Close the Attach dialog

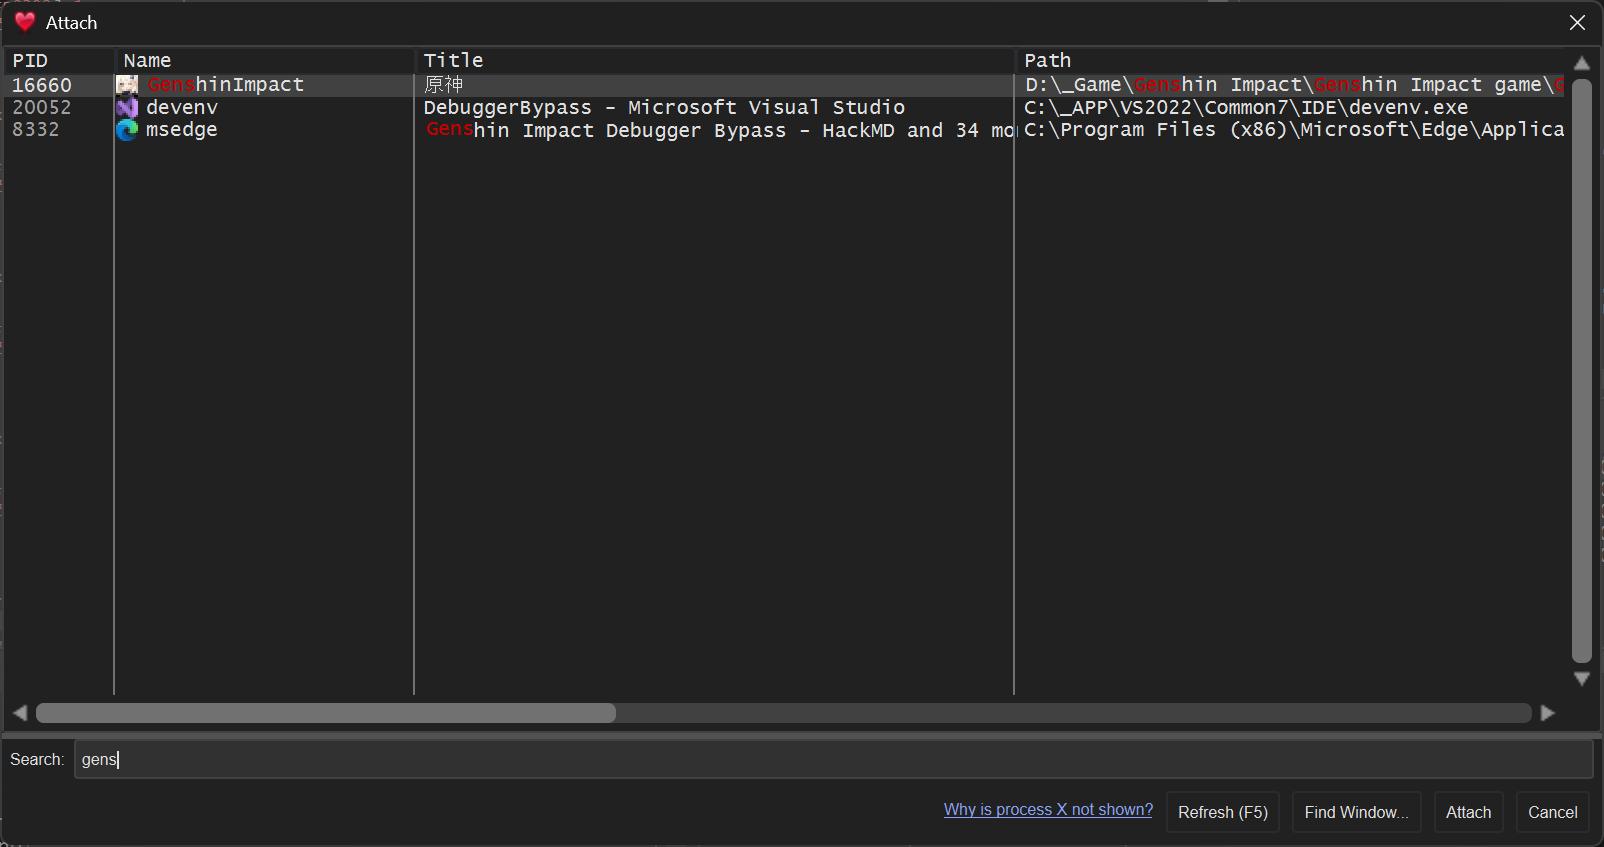[x=1577, y=22]
